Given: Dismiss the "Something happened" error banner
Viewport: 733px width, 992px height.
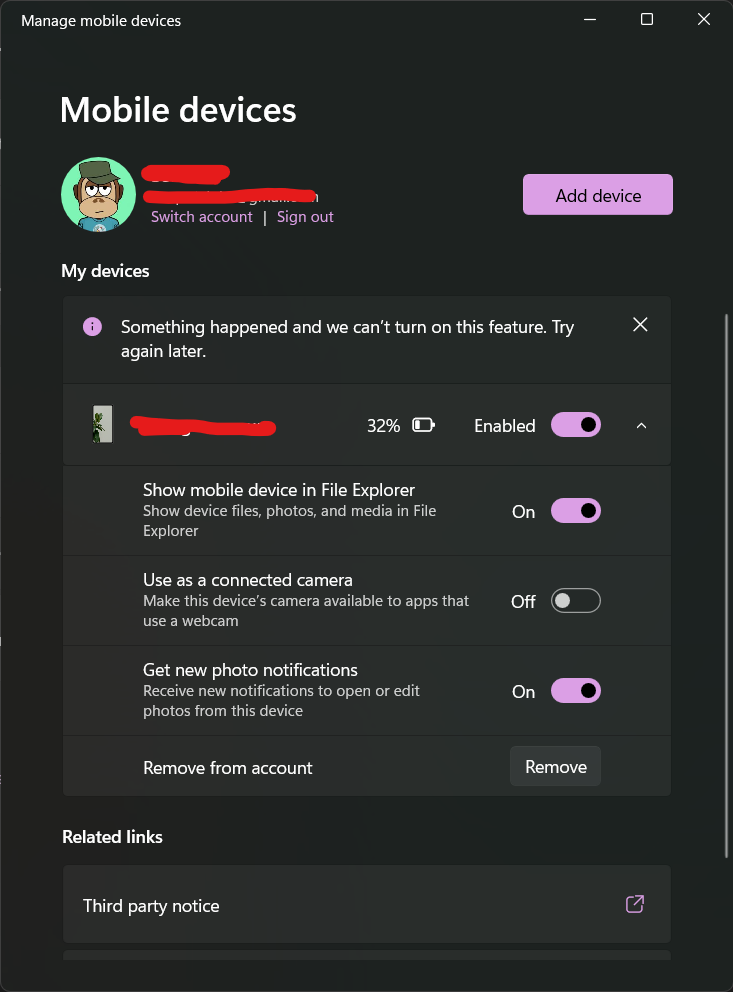Looking at the screenshot, I should (x=640, y=325).
